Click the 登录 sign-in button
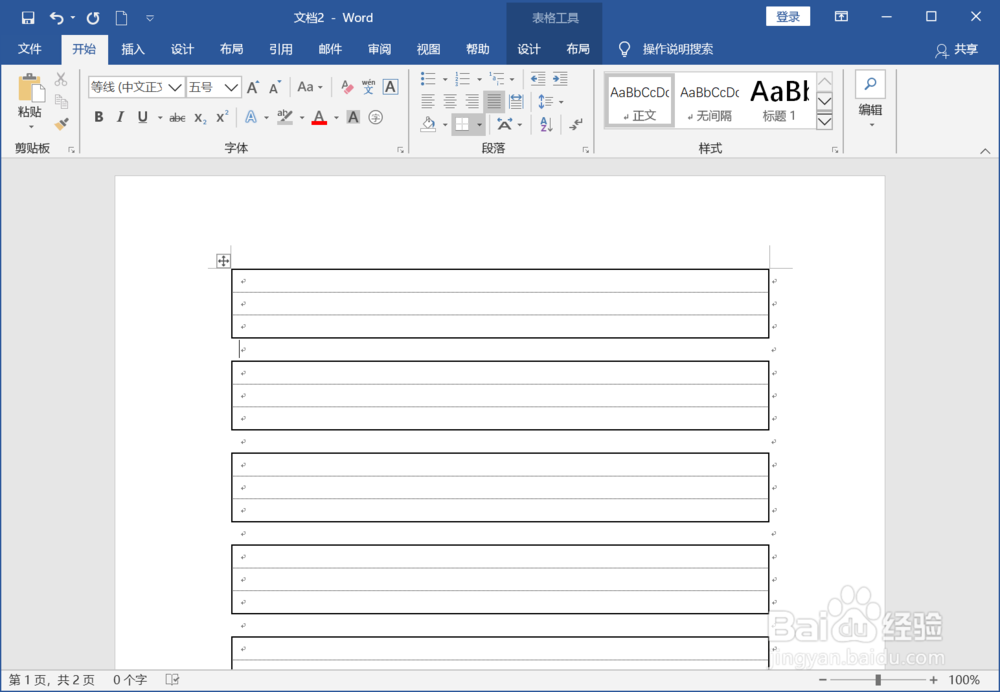Image resolution: width=1000 pixels, height=692 pixels. (788, 17)
